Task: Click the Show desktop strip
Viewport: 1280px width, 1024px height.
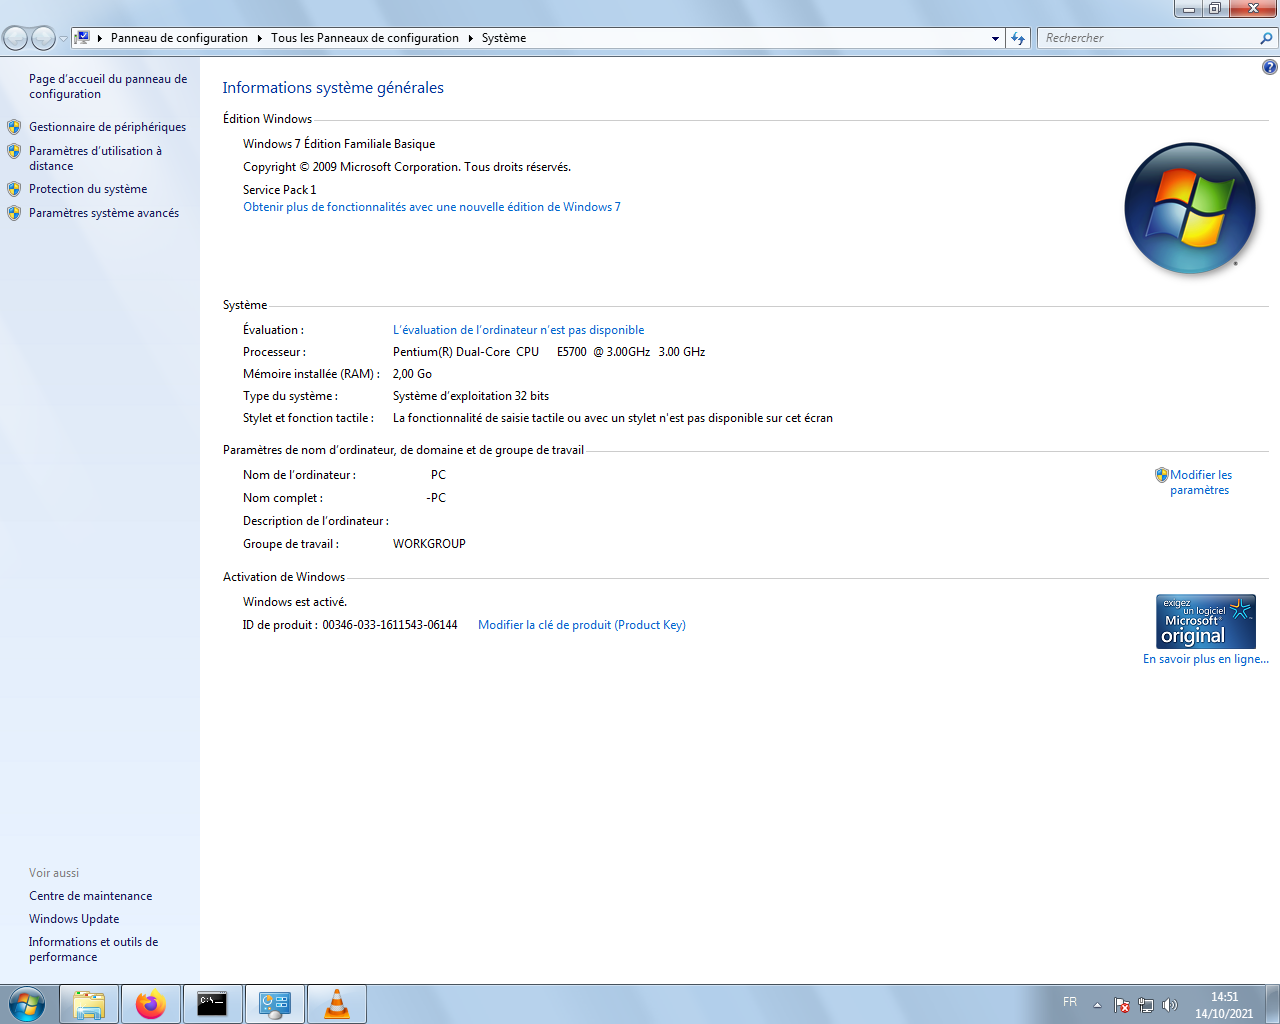Action: click(x=1272, y=1004)
